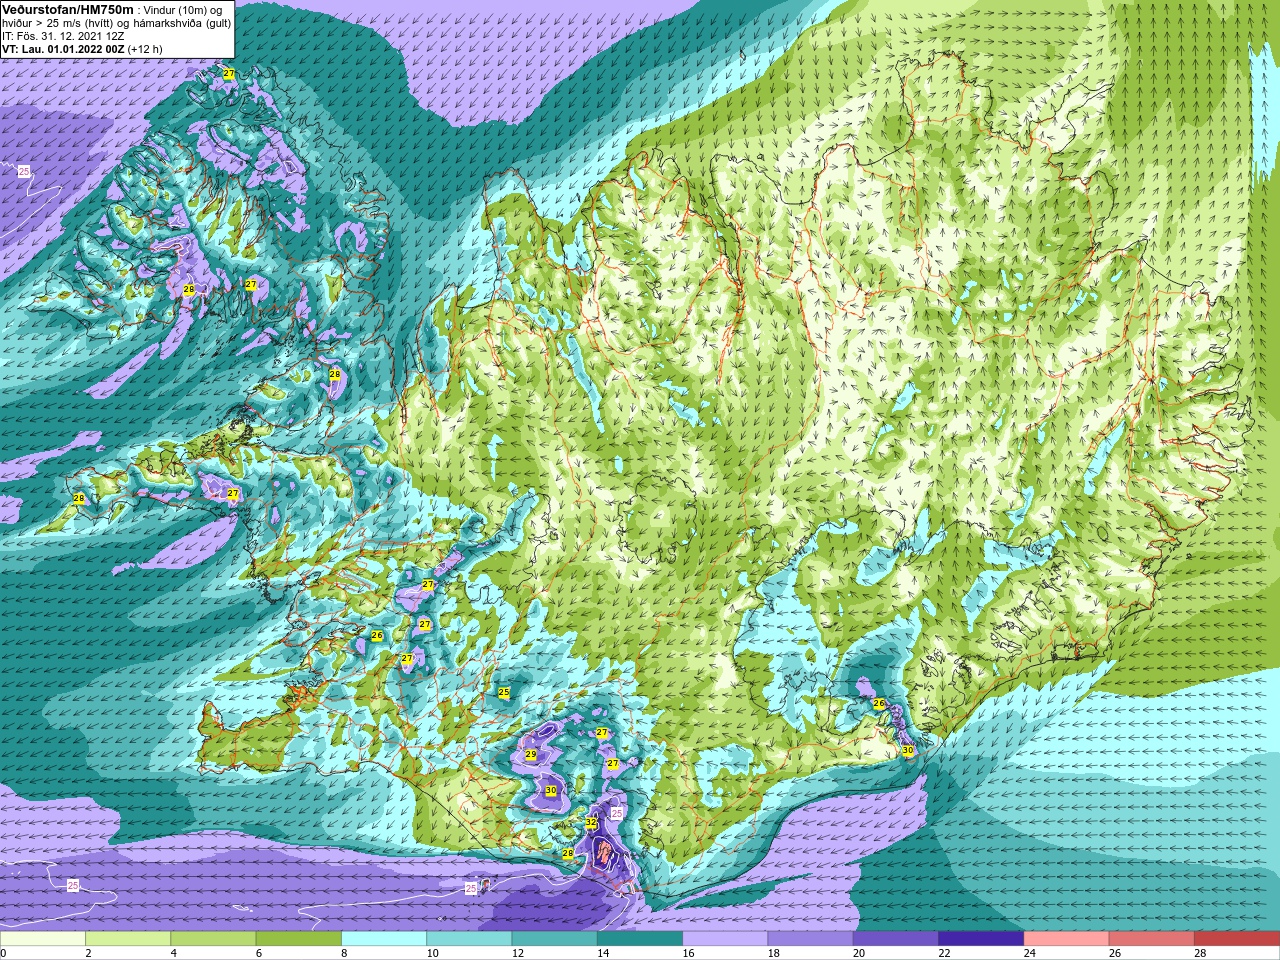Pick the 20–22 m/s violet legend swatch
The image size is (1280, 960).
[x=896, y=939]
